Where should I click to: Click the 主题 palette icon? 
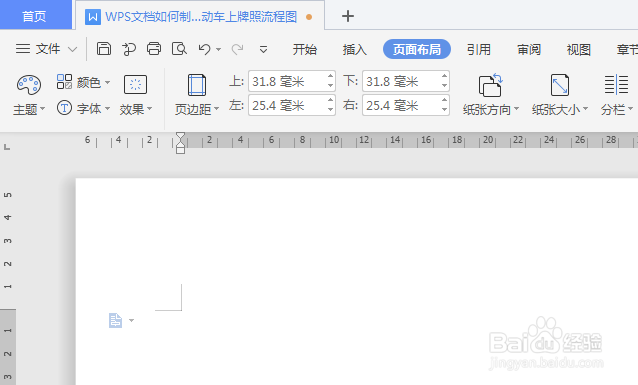28,85
